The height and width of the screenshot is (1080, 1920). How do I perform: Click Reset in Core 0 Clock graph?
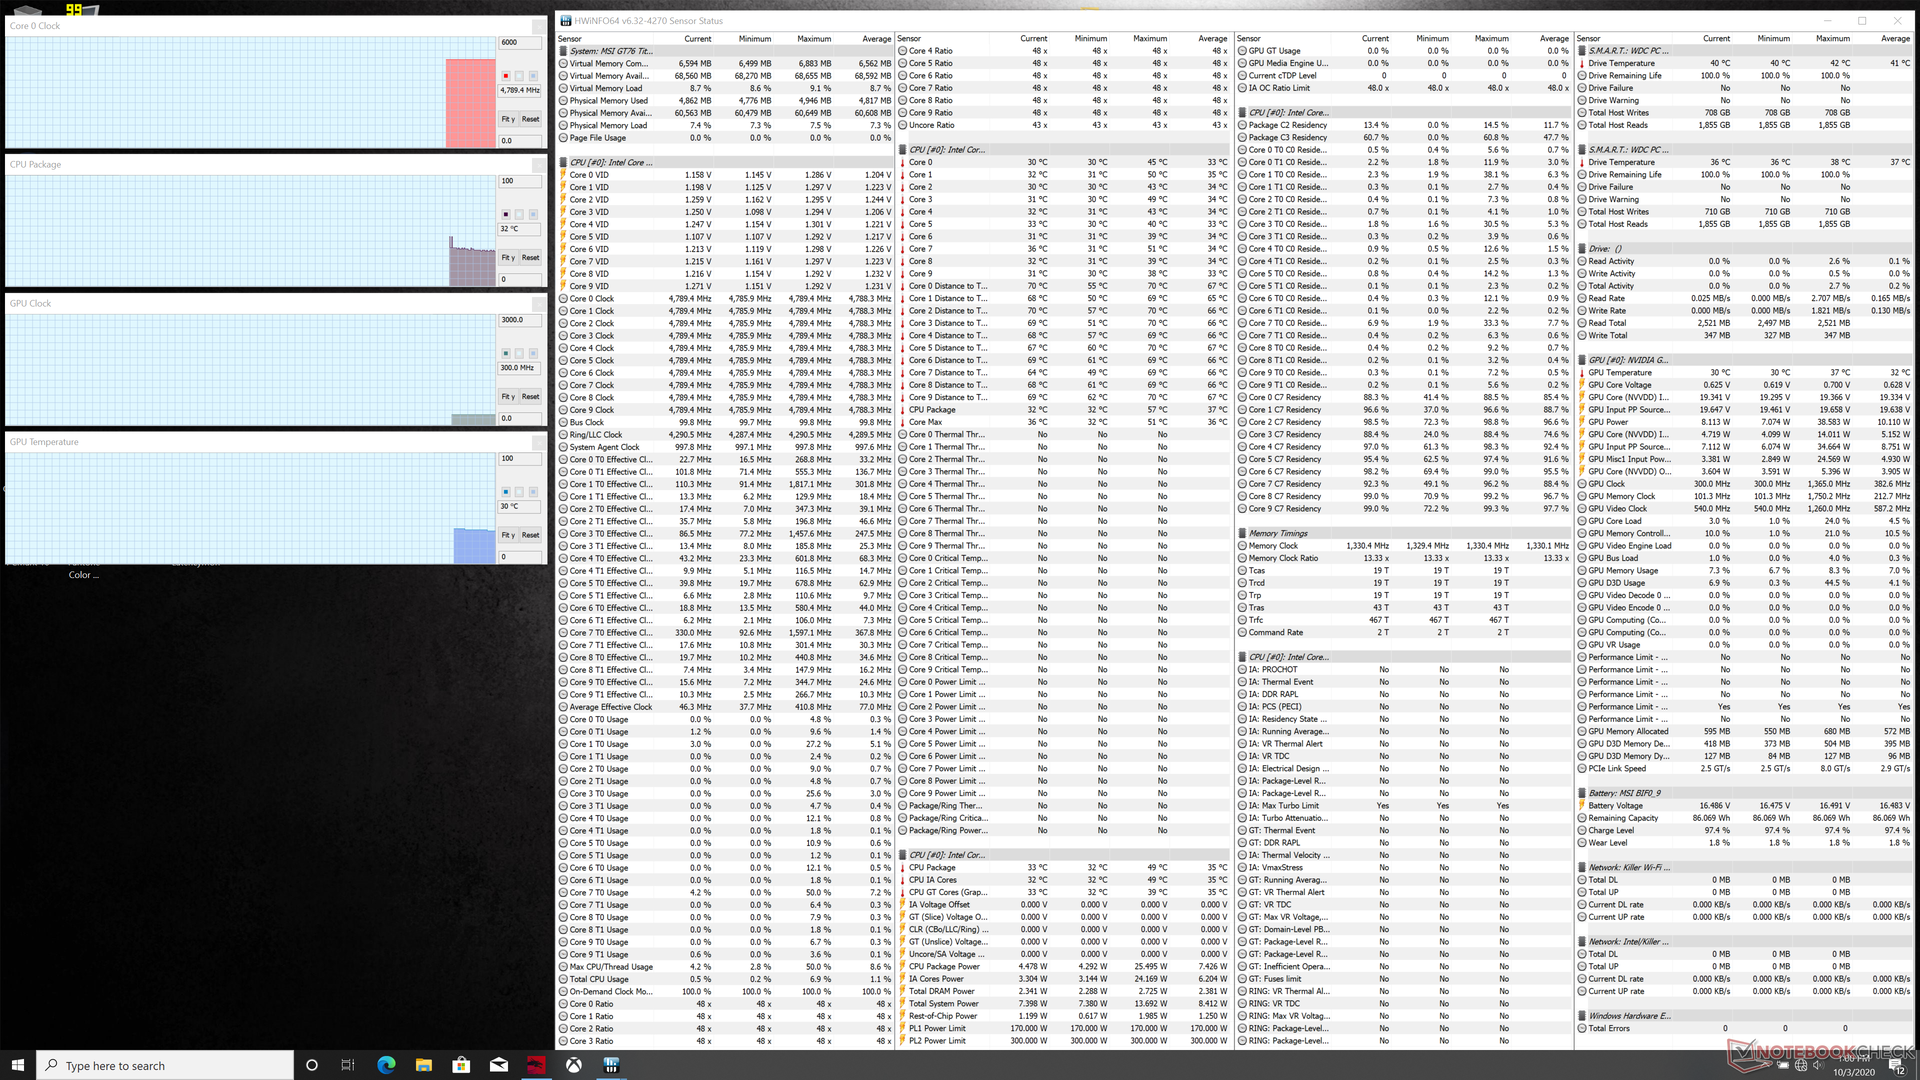pos(531,119)
